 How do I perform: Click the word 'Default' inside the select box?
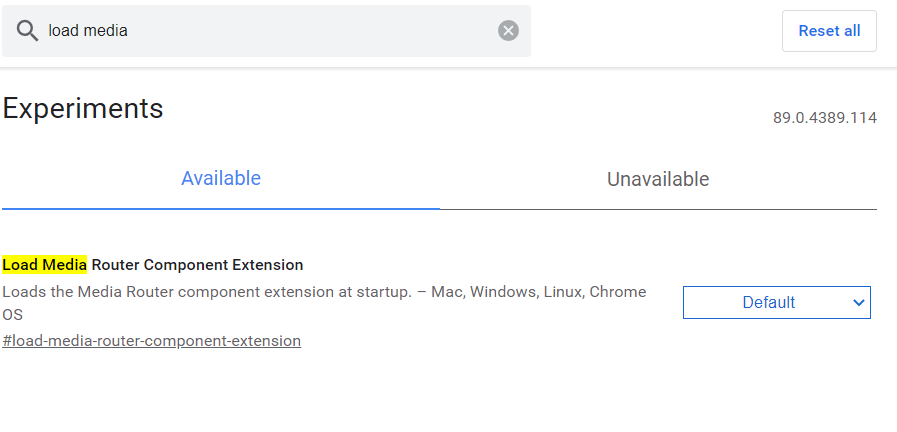[768, 302]
